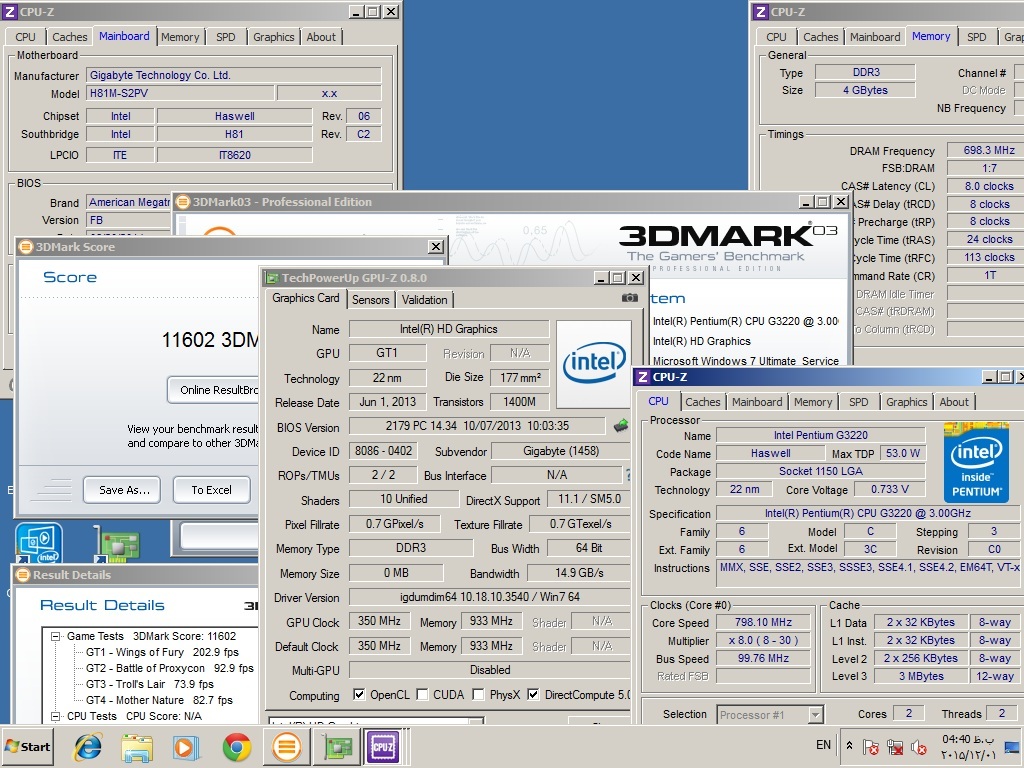Click the Mainboard CPU-Z window title icon
The height and width of the screenshot is (768, 1024).
click(x=10, y=12)
